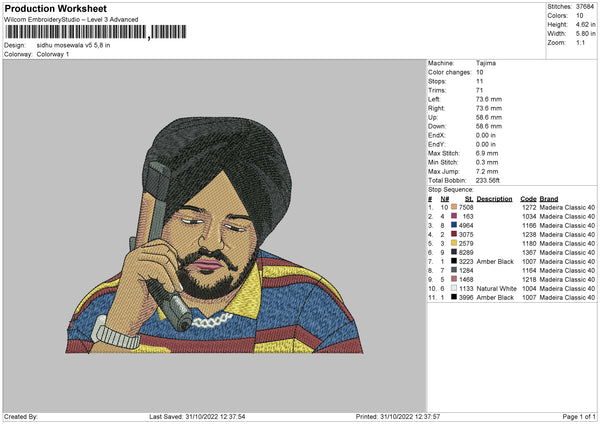Click the Right: label

point(436,108)
